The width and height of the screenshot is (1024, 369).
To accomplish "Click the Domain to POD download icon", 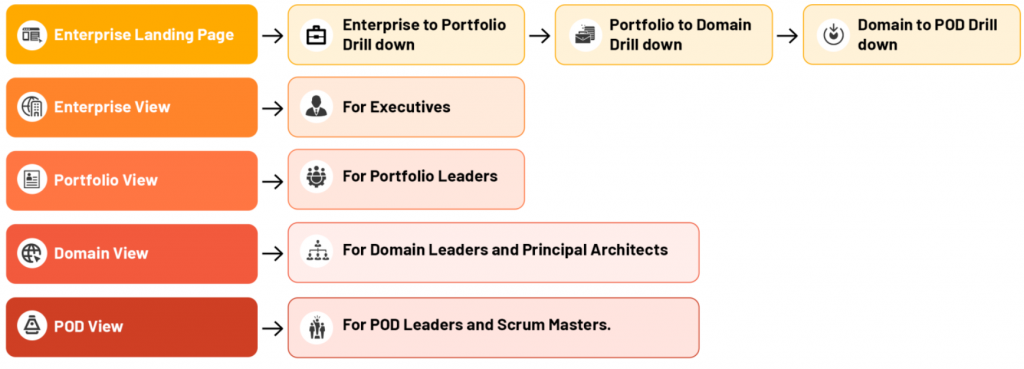I will click(x=833, y=35).
